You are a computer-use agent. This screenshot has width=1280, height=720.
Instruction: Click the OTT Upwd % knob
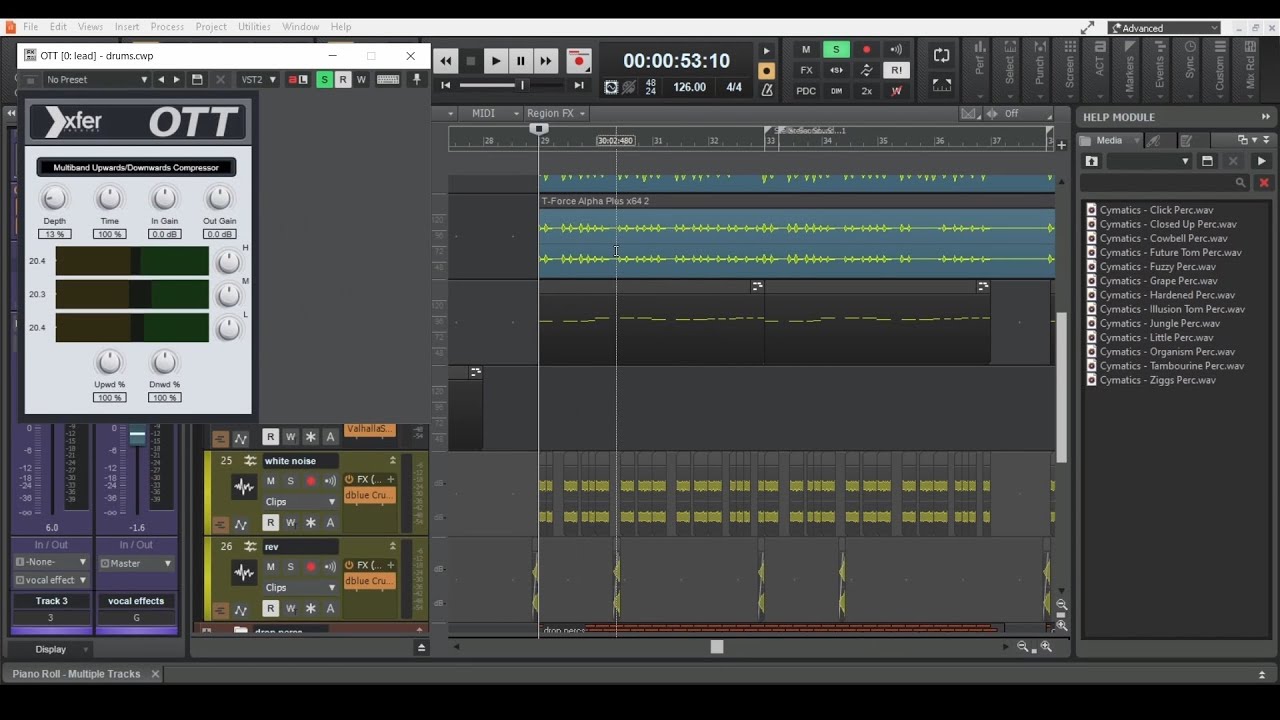109,362
